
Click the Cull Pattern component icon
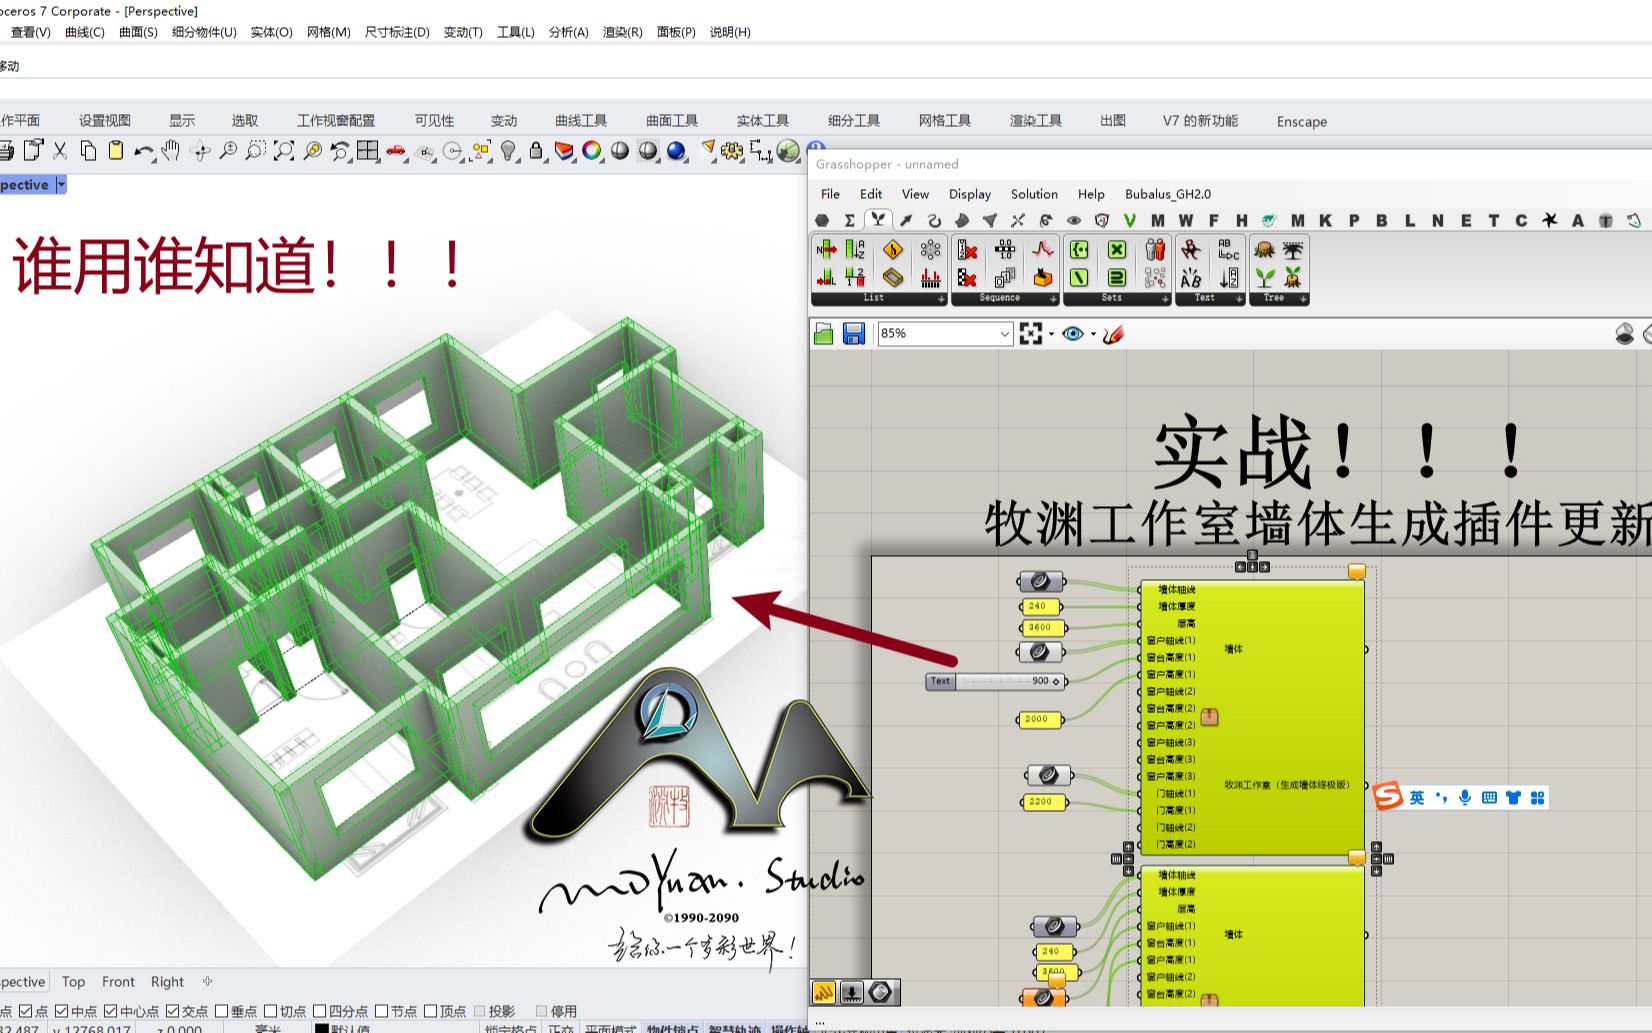point(967,277)
